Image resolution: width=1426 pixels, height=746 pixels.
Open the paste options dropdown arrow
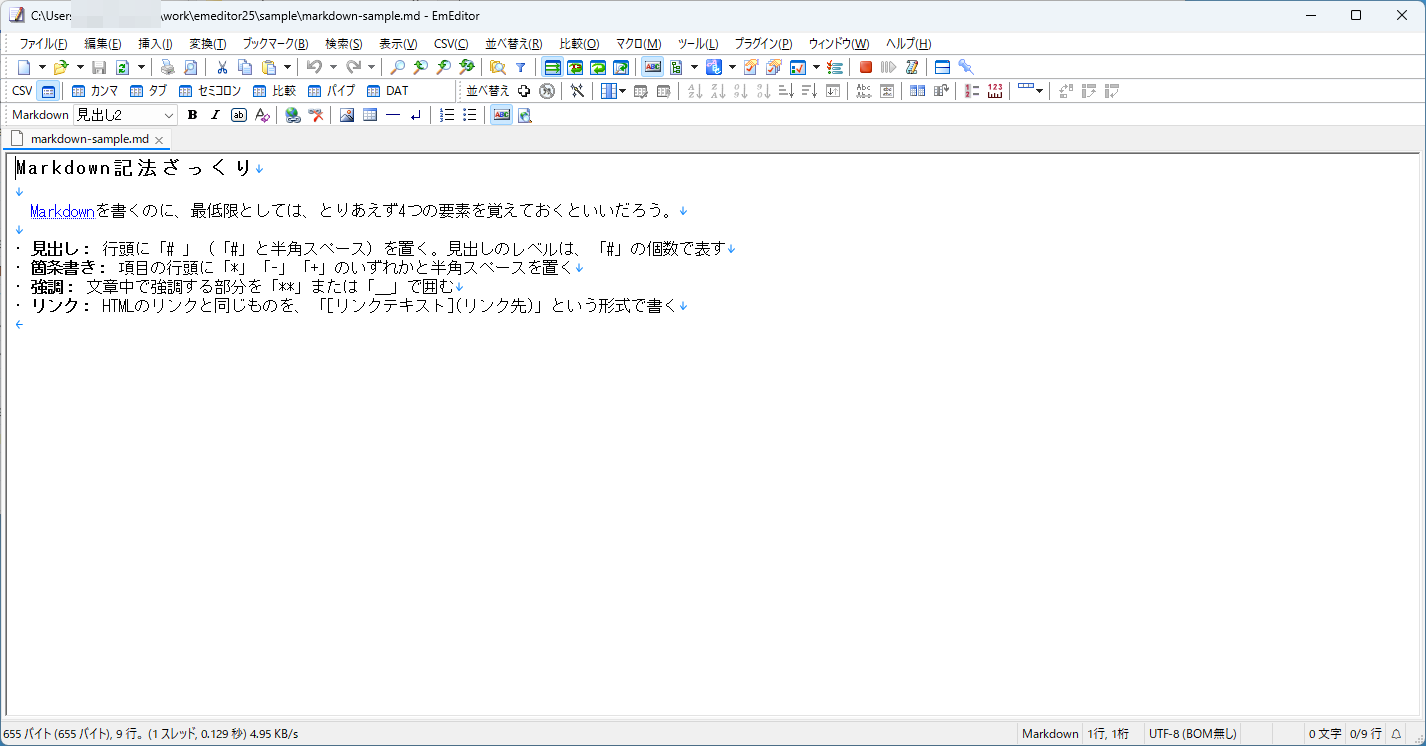click(287, 67)
